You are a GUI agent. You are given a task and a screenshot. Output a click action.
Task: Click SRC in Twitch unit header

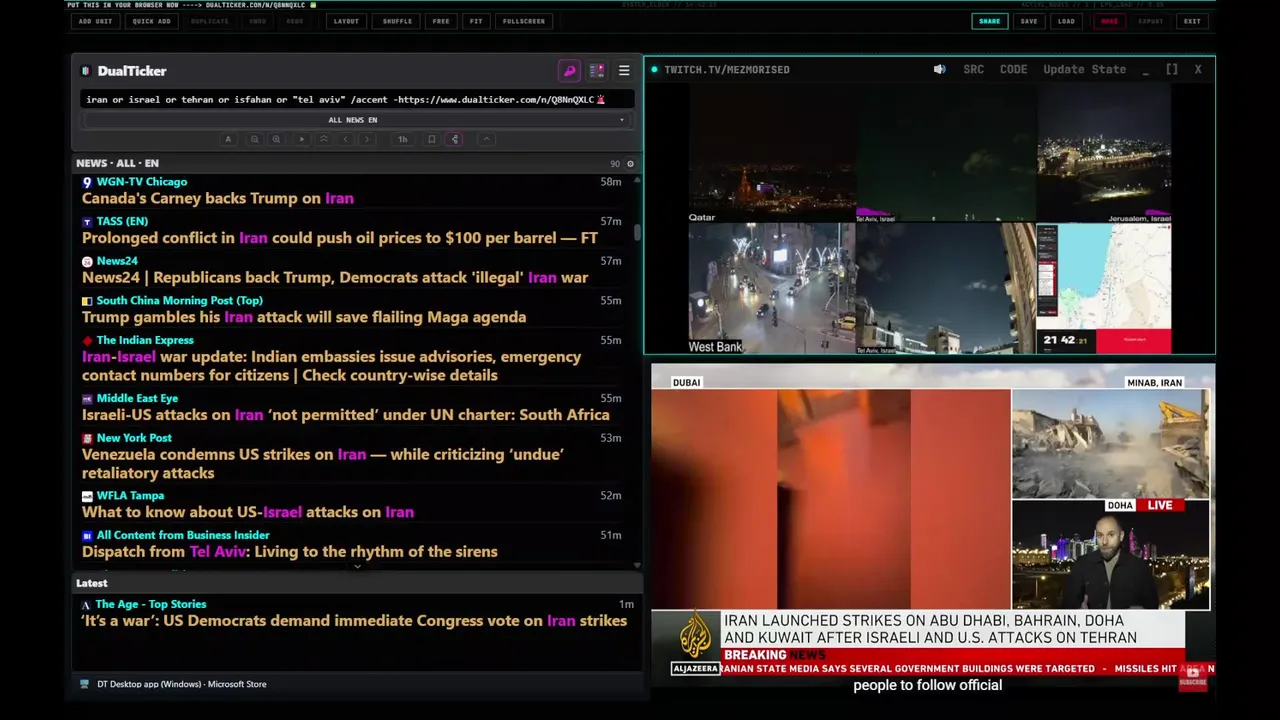point(973,69)
